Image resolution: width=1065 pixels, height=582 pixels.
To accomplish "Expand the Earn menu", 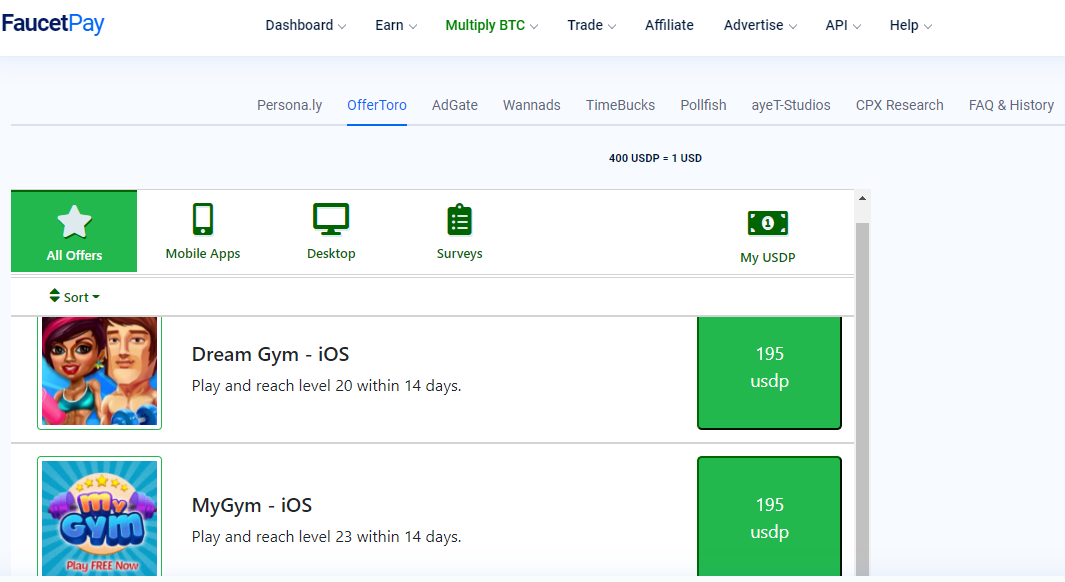I will point(396,25).
